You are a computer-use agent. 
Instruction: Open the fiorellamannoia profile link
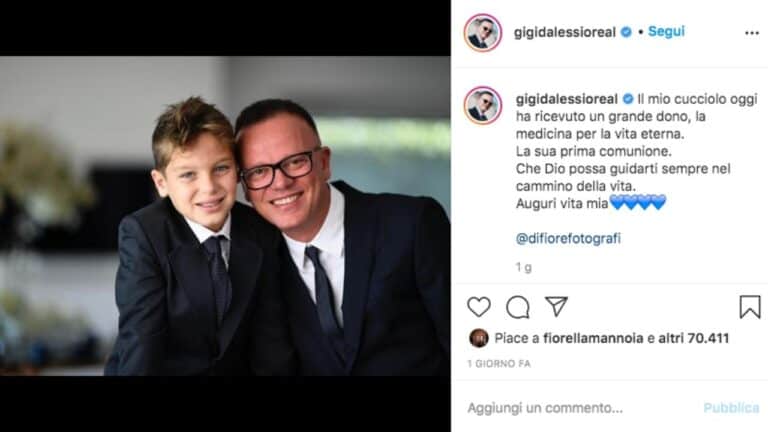pos(593,338)
